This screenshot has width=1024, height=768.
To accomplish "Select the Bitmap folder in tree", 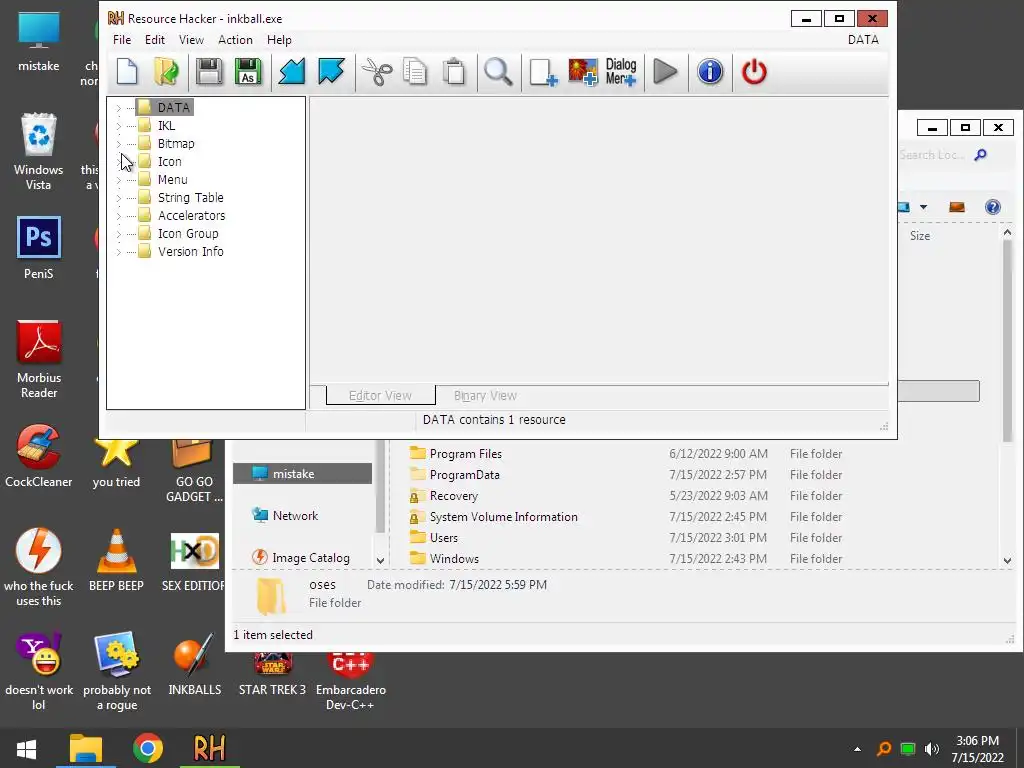I will 167,144.
